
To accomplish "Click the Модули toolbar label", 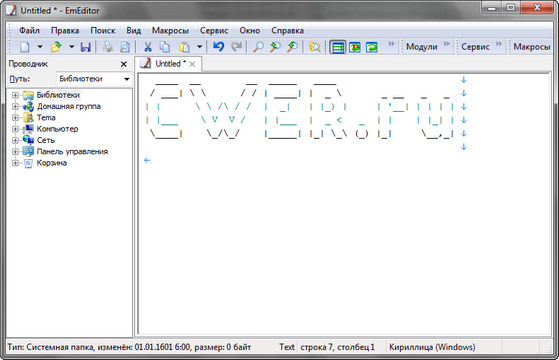I will [422, 47].
